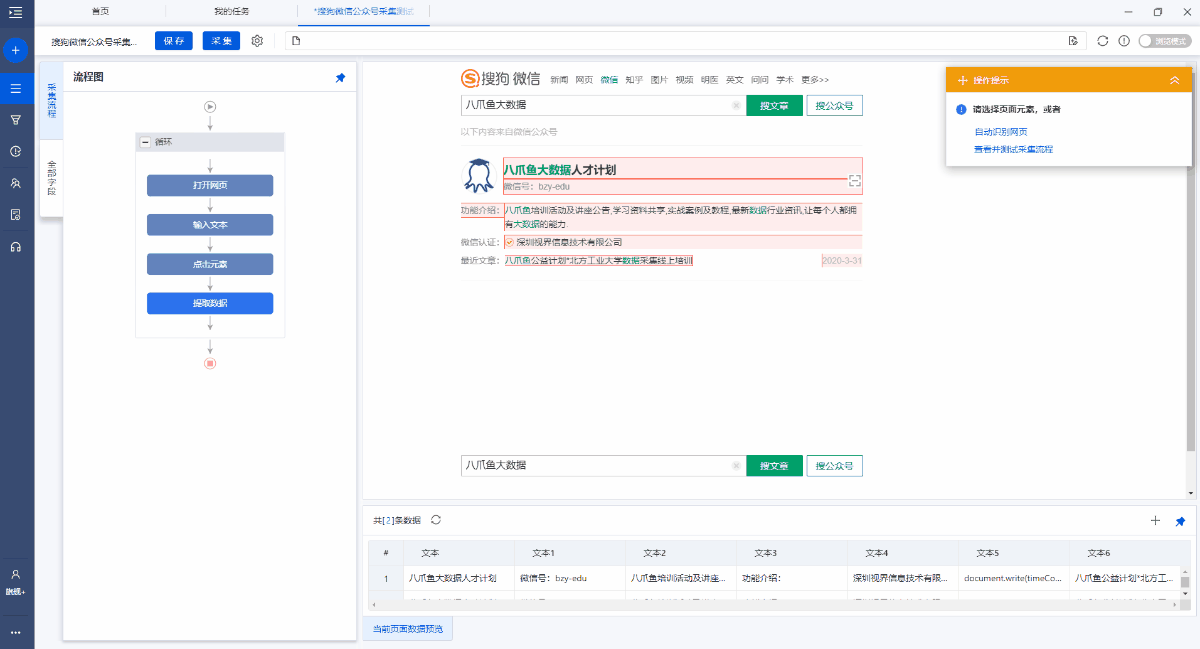The height and width of the screenshot is (649, 1200).
Task: Click the 新闻 link in Sogou nav
Action: 559,80
